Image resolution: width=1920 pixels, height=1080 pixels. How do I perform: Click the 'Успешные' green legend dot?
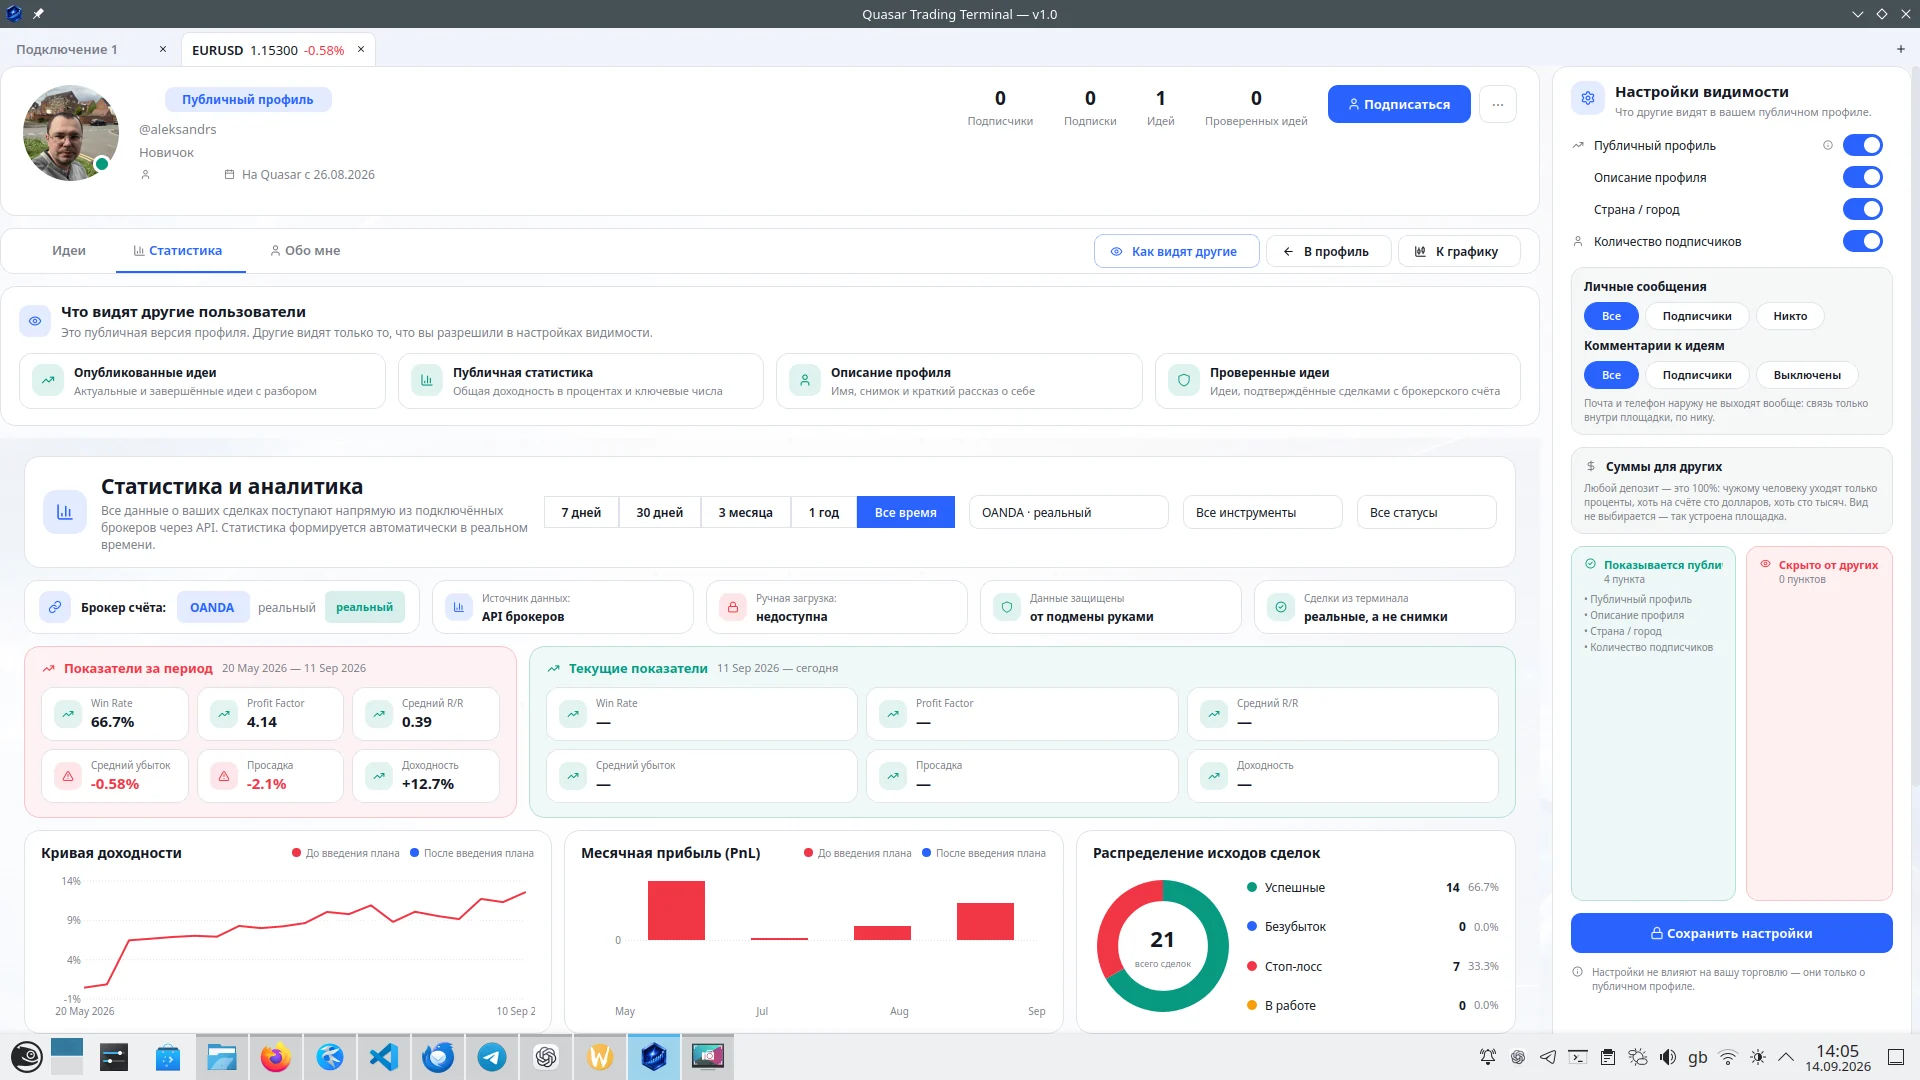pyautogui.click(x=1252, y=887)
